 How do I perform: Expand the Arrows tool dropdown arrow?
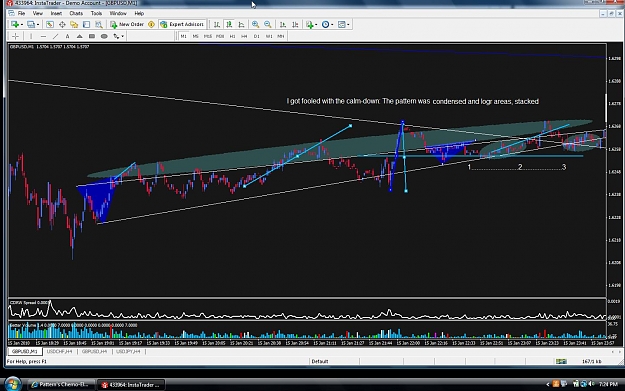click(122, 37)
